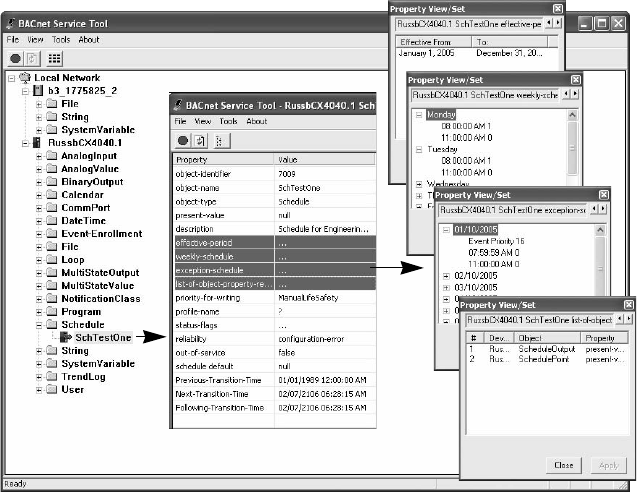Expand 02/10/2005 in the exception-schedule window
This screenshot has width=637, height=492.
446,276
